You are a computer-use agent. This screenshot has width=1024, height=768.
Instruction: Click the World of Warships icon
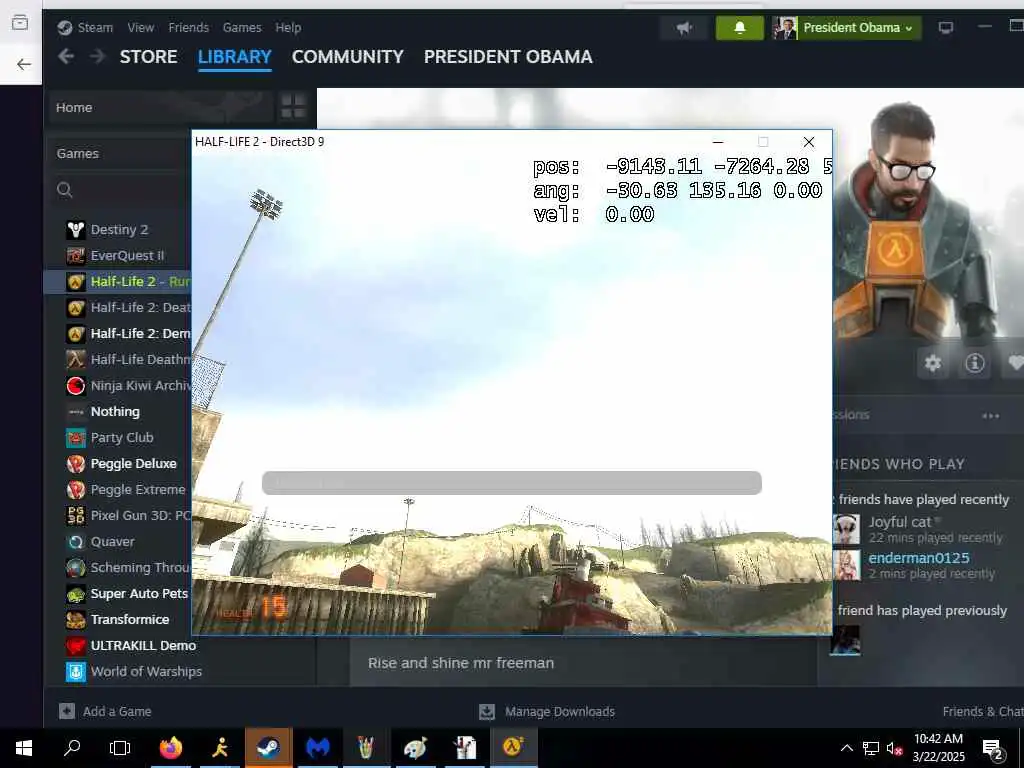click(76, 671)
